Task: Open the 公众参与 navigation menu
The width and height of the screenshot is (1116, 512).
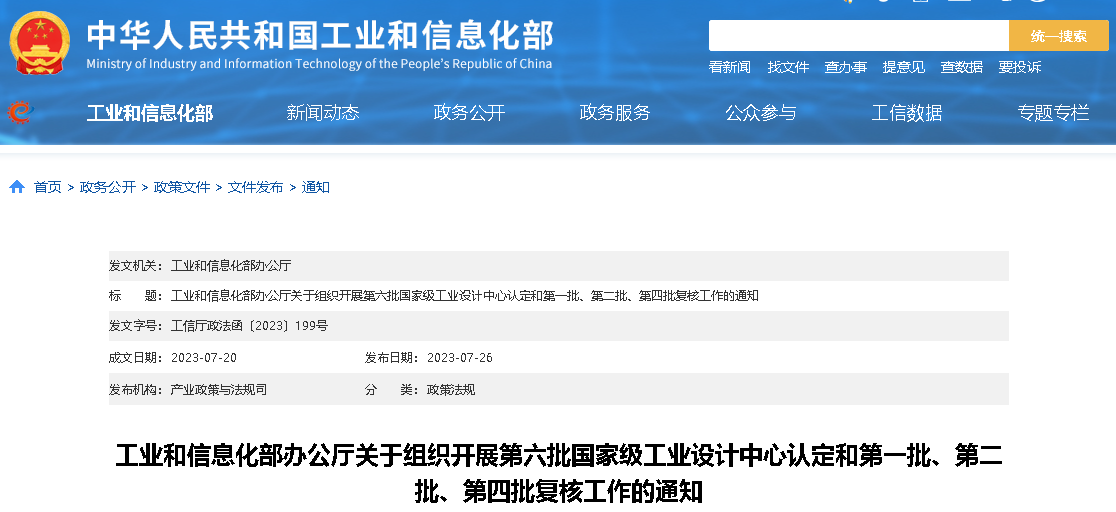Action: tap(761, 113)
